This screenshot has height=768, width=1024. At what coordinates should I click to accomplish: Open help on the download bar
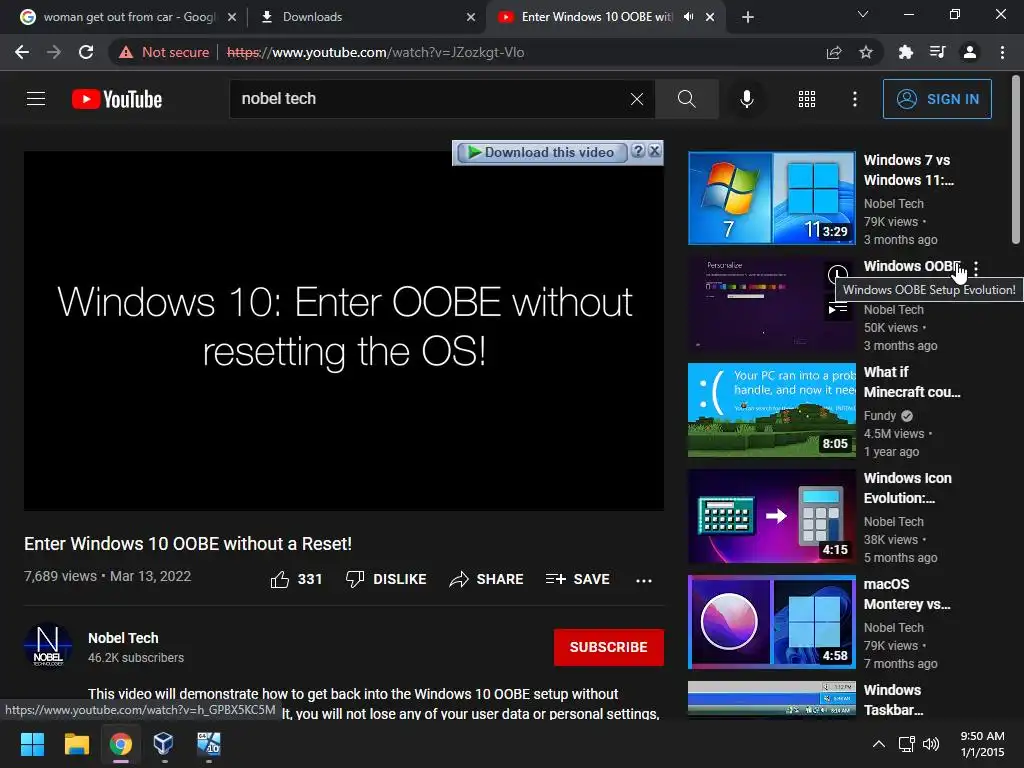pyautogui.click(x=638, y=151)
